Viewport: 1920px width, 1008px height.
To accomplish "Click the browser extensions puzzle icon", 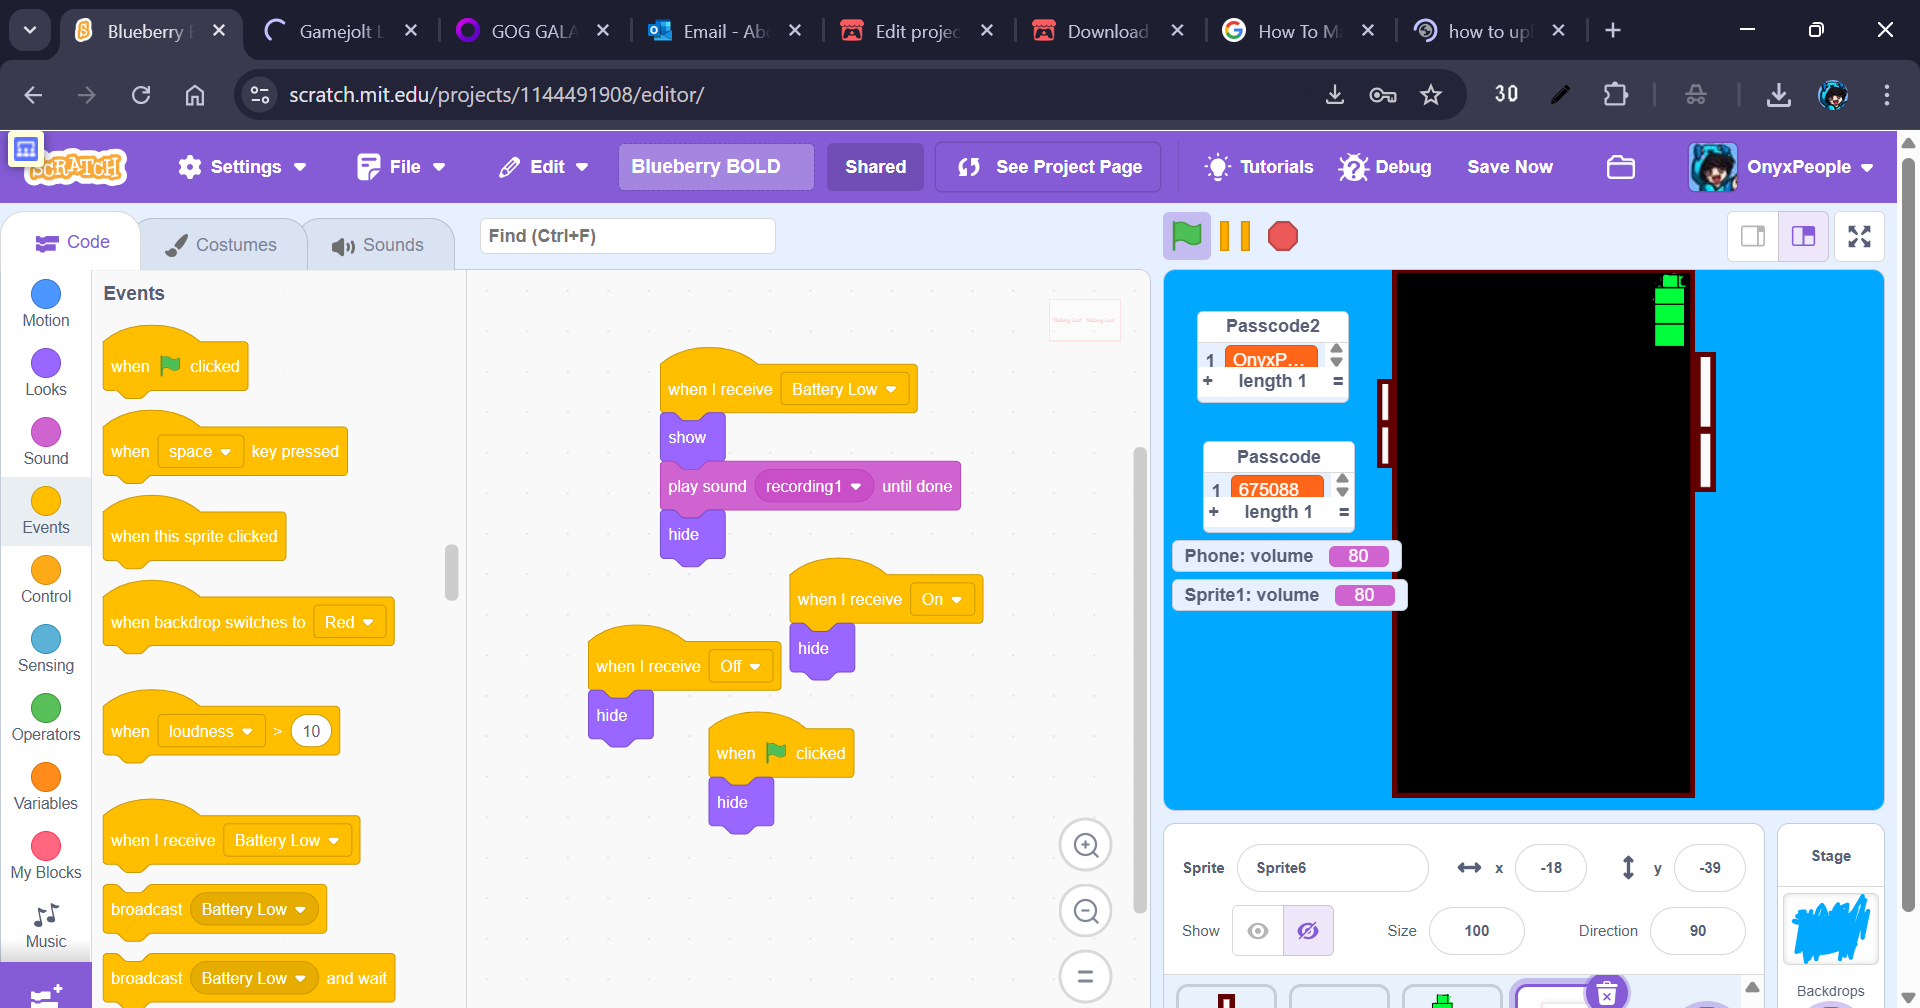I will (1615, 95).
